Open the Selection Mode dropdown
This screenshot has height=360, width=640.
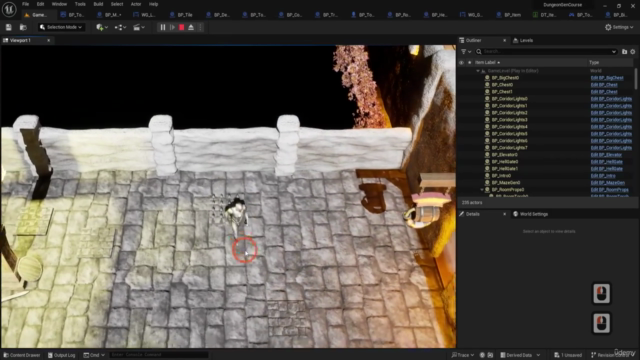tap(61, 27)
